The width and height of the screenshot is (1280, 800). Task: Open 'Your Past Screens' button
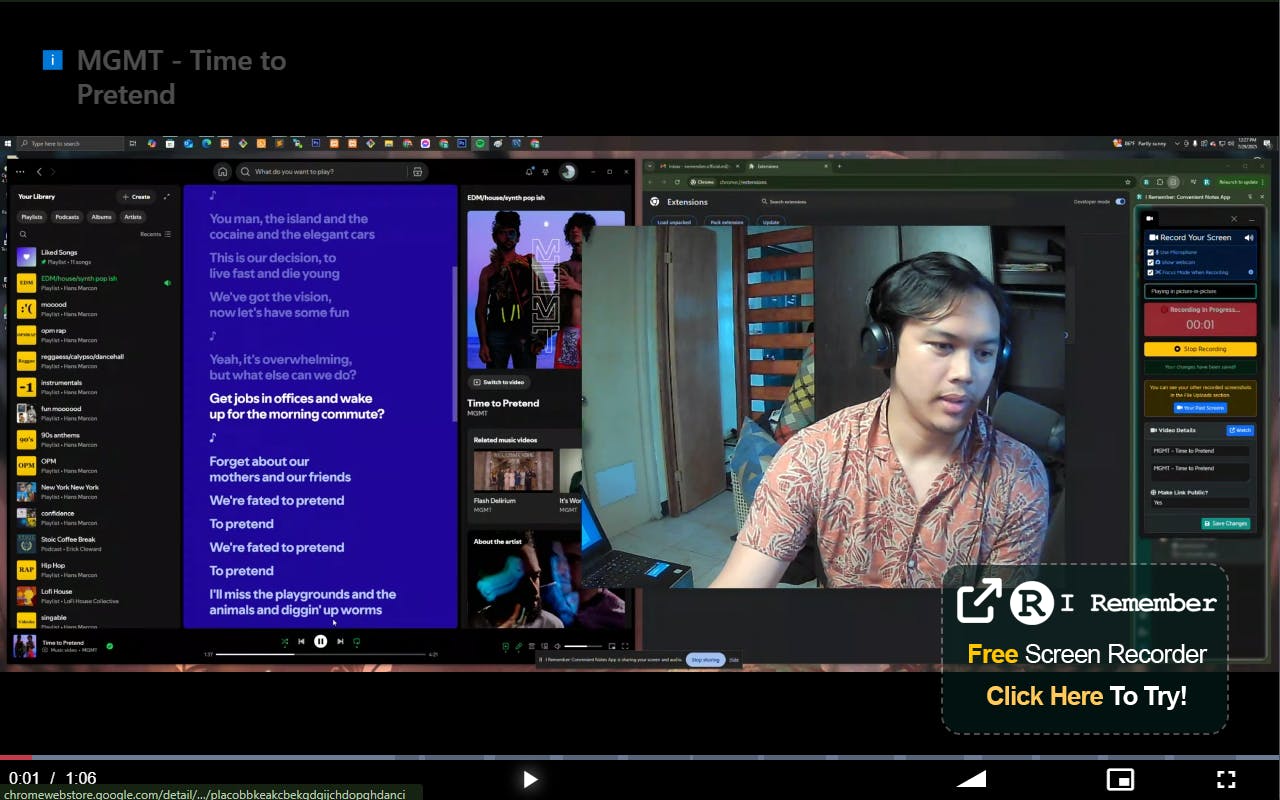click(1200, 408)
